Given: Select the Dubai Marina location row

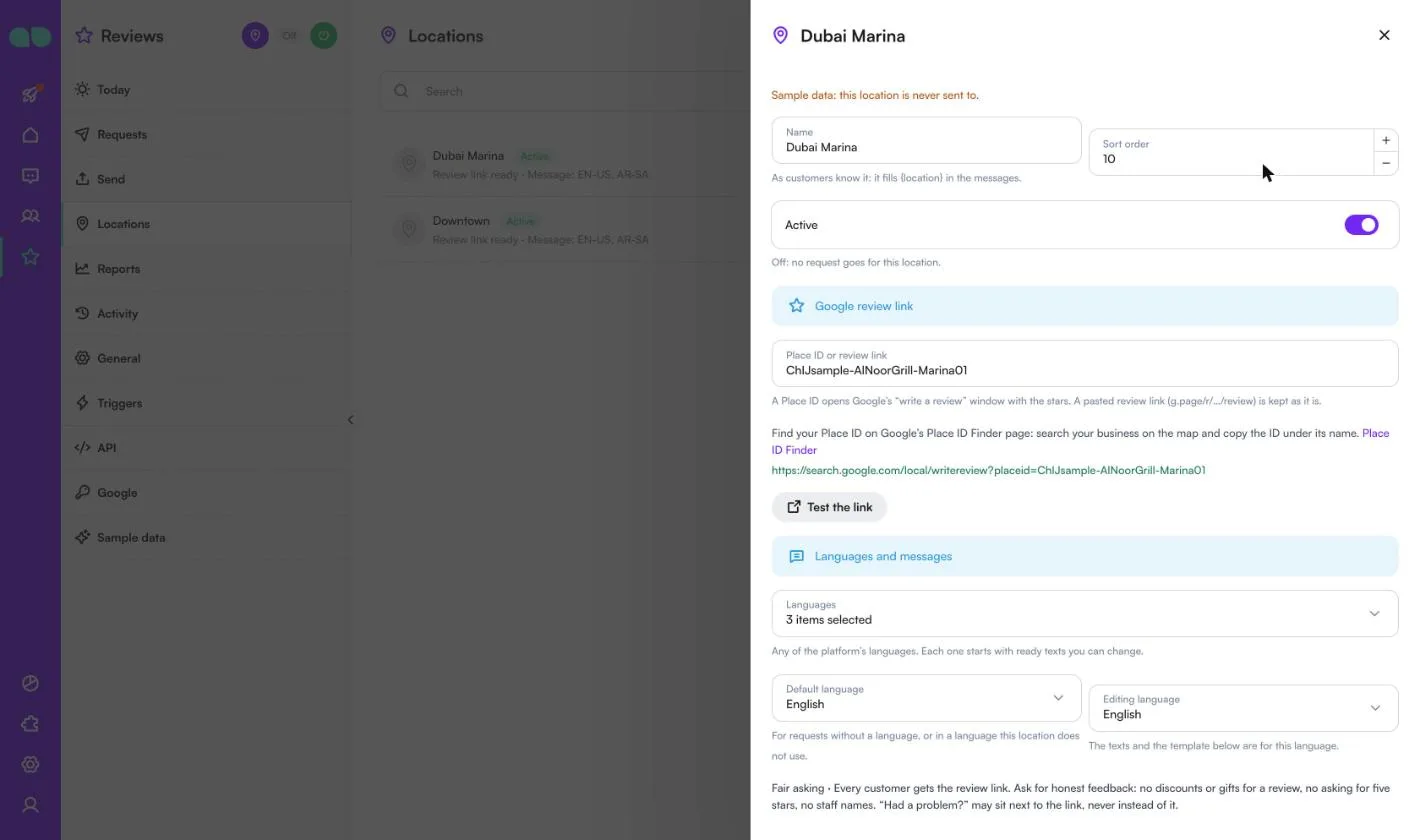Looking at the screenshot, I should tap(565, 165).
